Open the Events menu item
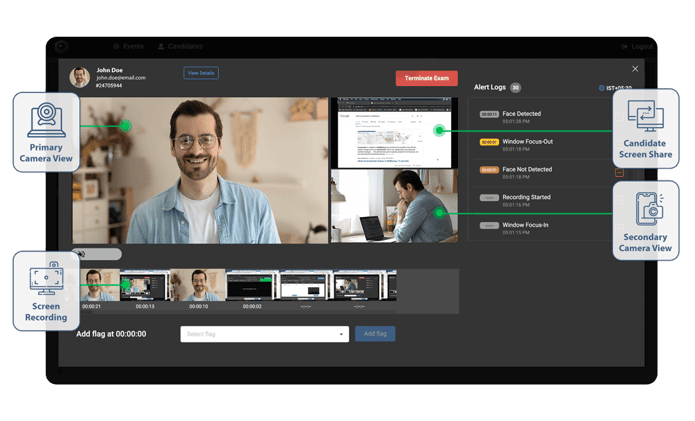This screenshot has width=695, height=421. pyautogui.click(x=129, y=46)
